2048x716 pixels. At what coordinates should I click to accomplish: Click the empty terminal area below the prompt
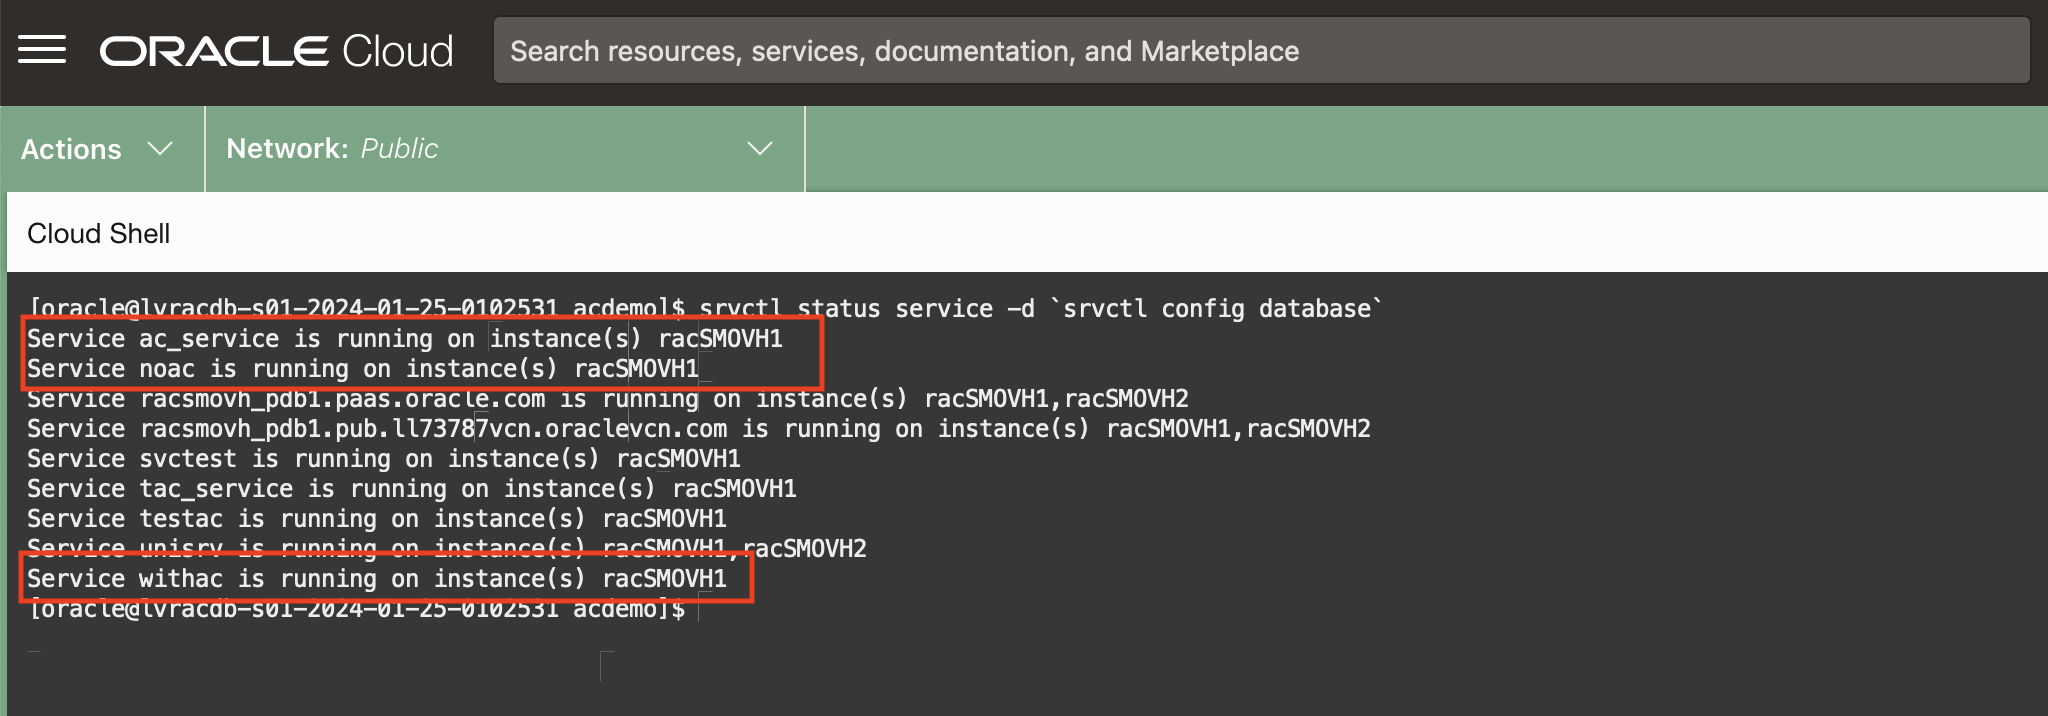click(1000, 670)
